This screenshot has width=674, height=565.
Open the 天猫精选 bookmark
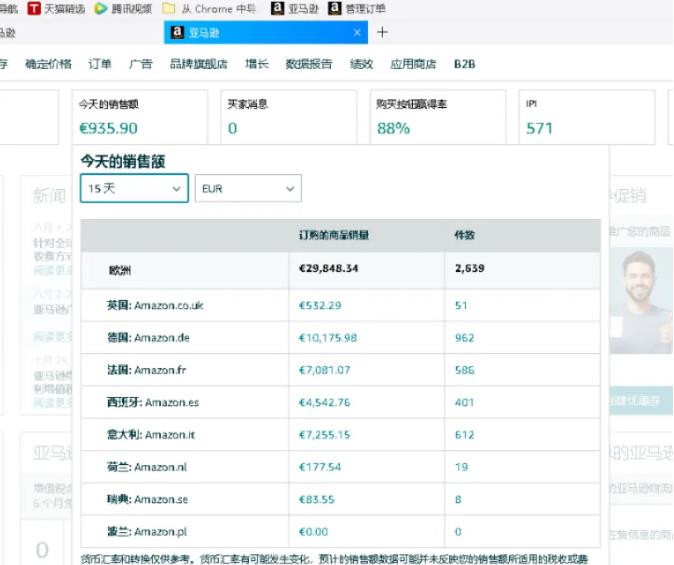click(x=56, y=8)
